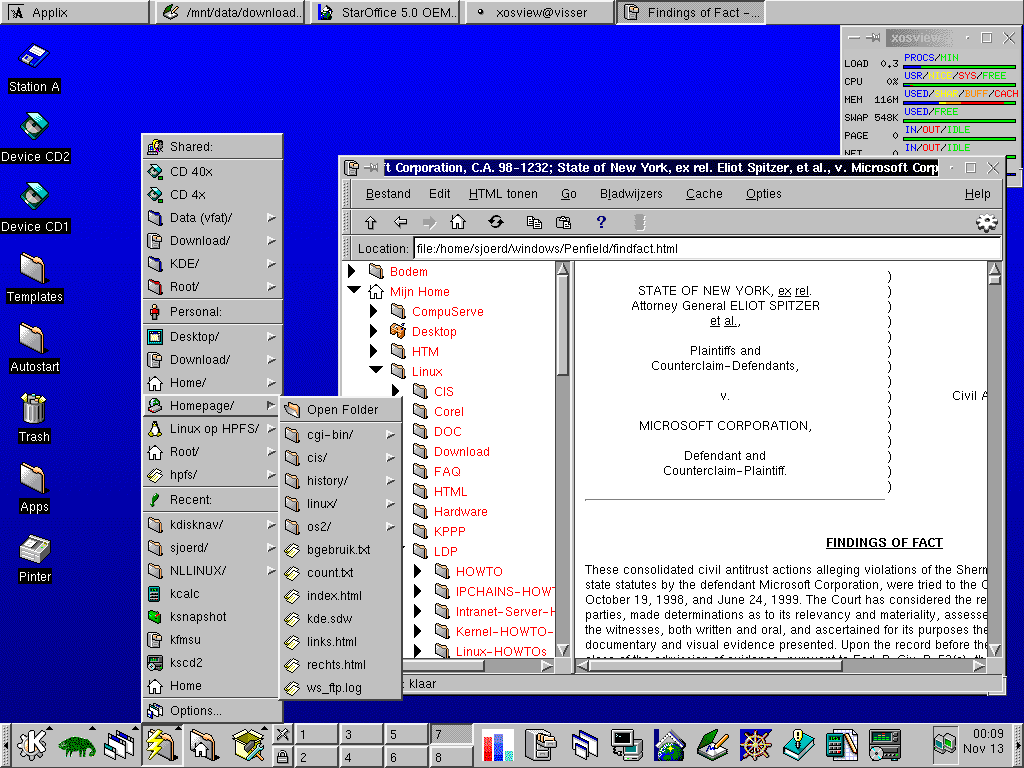Toggle sticky pin on the xosview window
Viewport: 1024px width, 768px height.
pyautogui.click(x=872, y=38)
